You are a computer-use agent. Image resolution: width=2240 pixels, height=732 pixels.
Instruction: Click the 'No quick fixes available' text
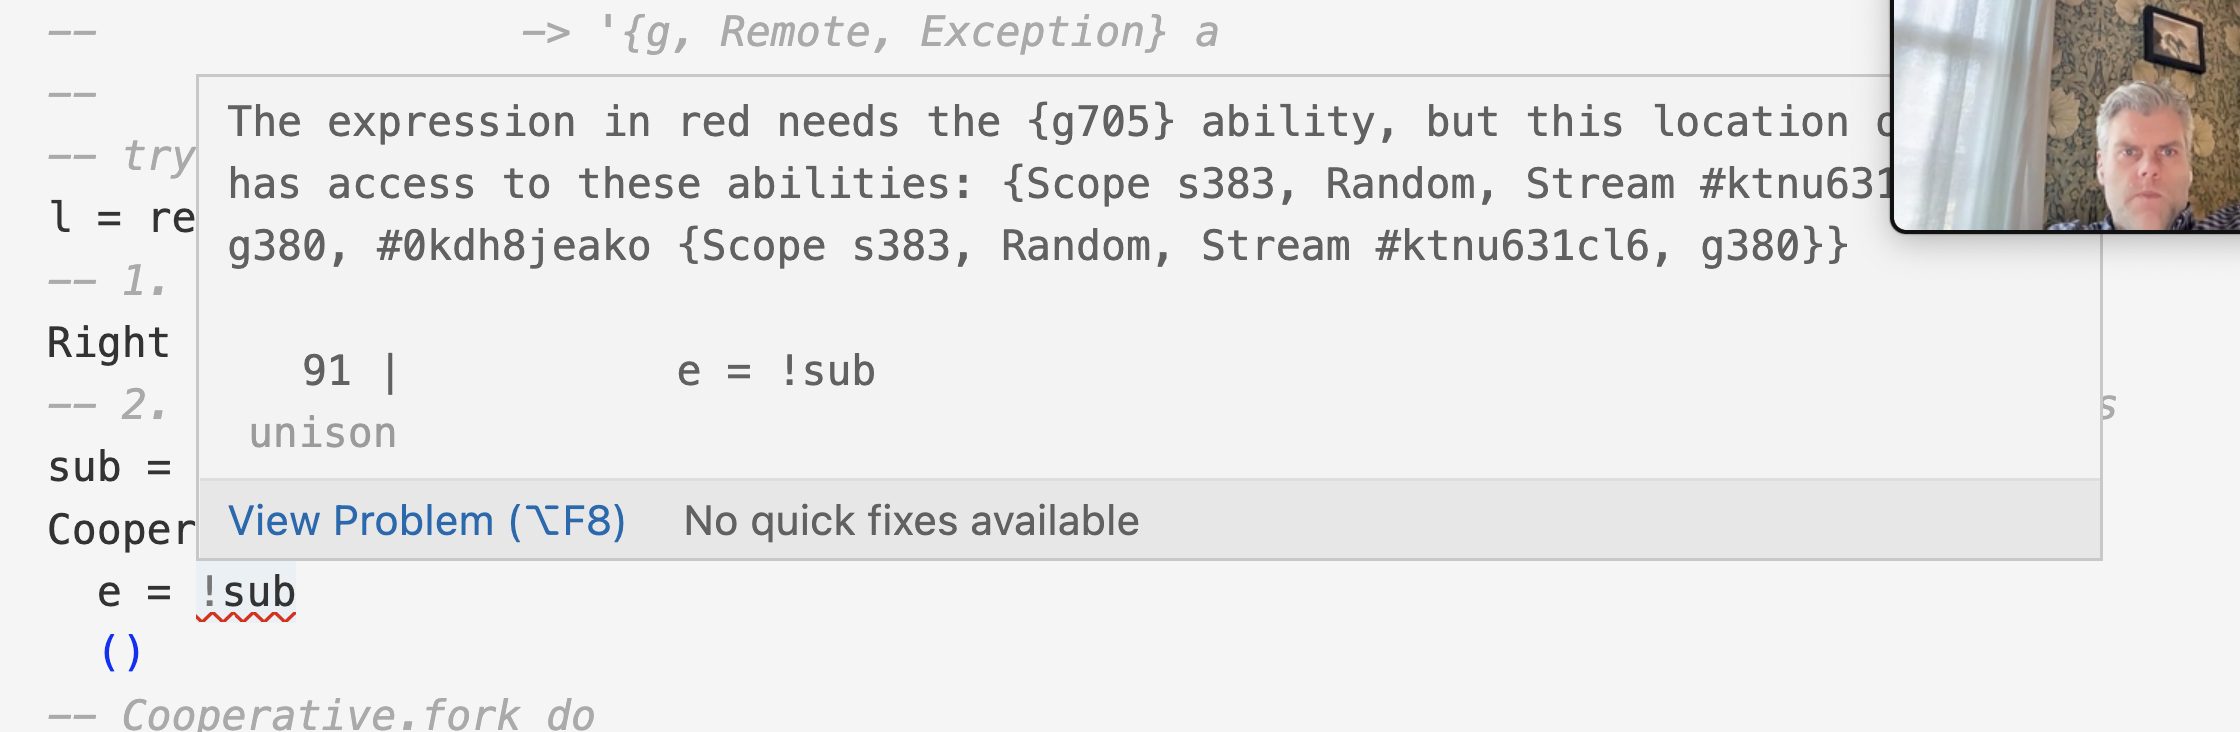[x=911, y=520]
